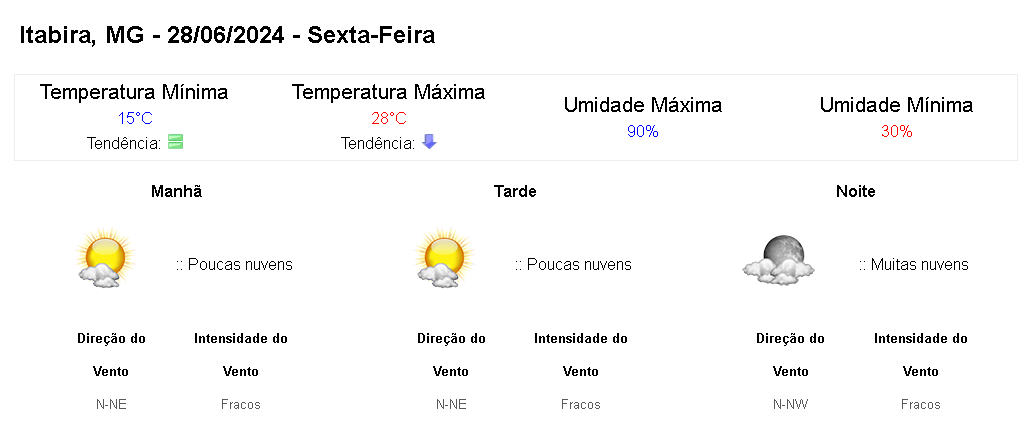Click the Temperatura Máxima heading
Viewport: 1030px width, 430px height.
pos(388,92)
